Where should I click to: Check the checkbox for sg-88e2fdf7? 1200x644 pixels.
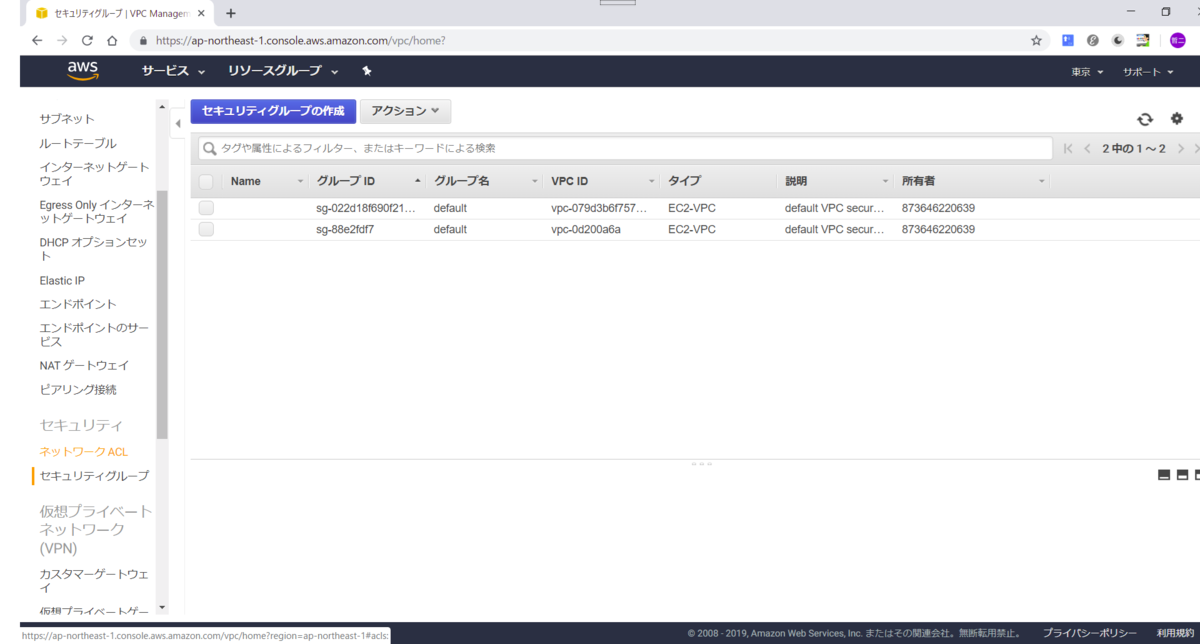point(206,228)
